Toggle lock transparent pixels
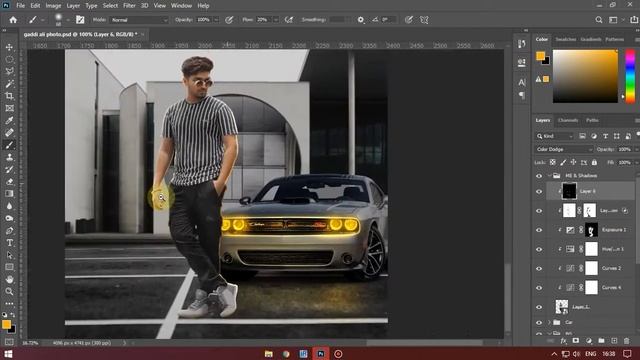This screenshot has height=360, width=640. (x=552, y=162)
